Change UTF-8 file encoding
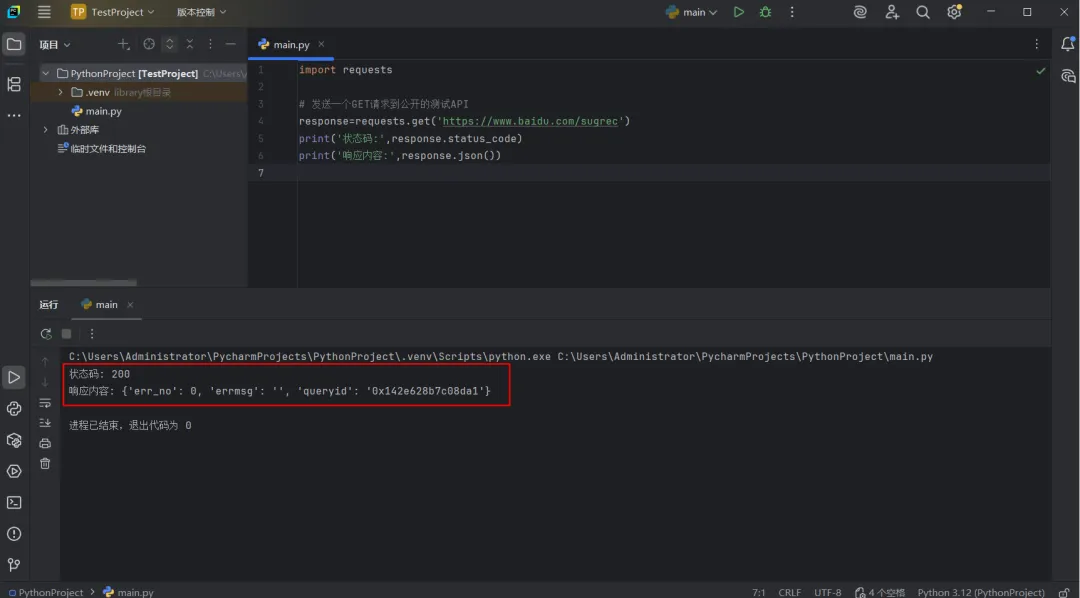1080x598 pixels. 827,592
